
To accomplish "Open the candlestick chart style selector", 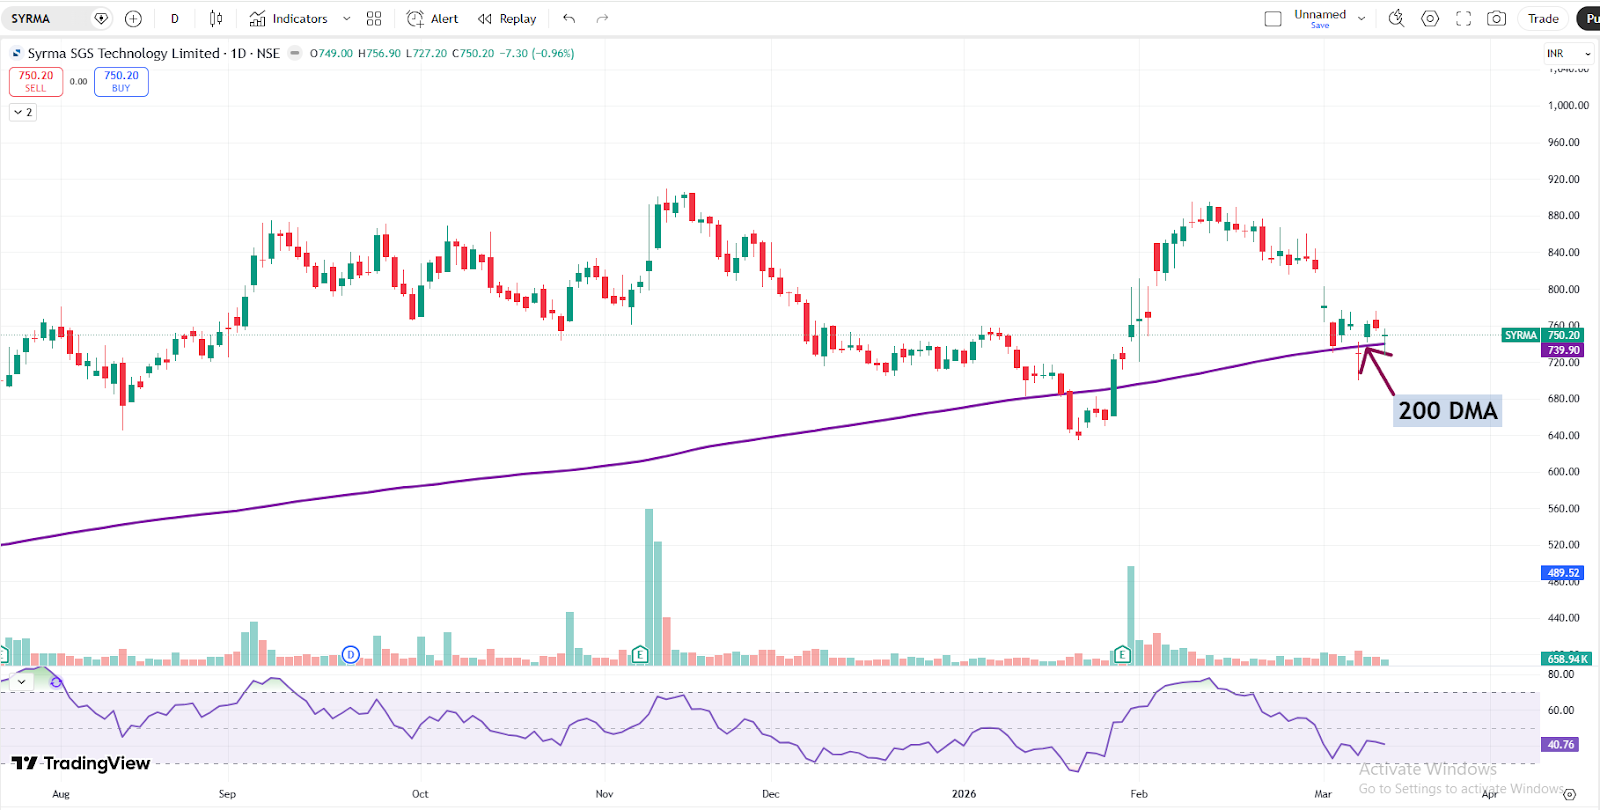I will click(x=216, y=19).
